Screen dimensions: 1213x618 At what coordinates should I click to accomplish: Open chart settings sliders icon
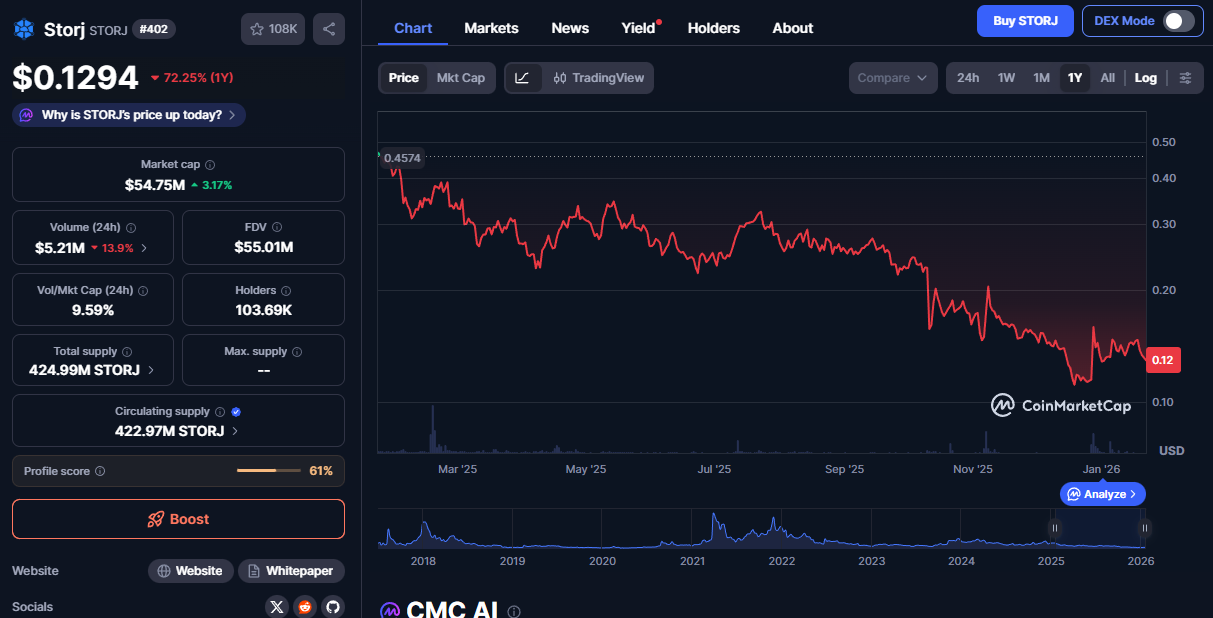coord(1185,78)
